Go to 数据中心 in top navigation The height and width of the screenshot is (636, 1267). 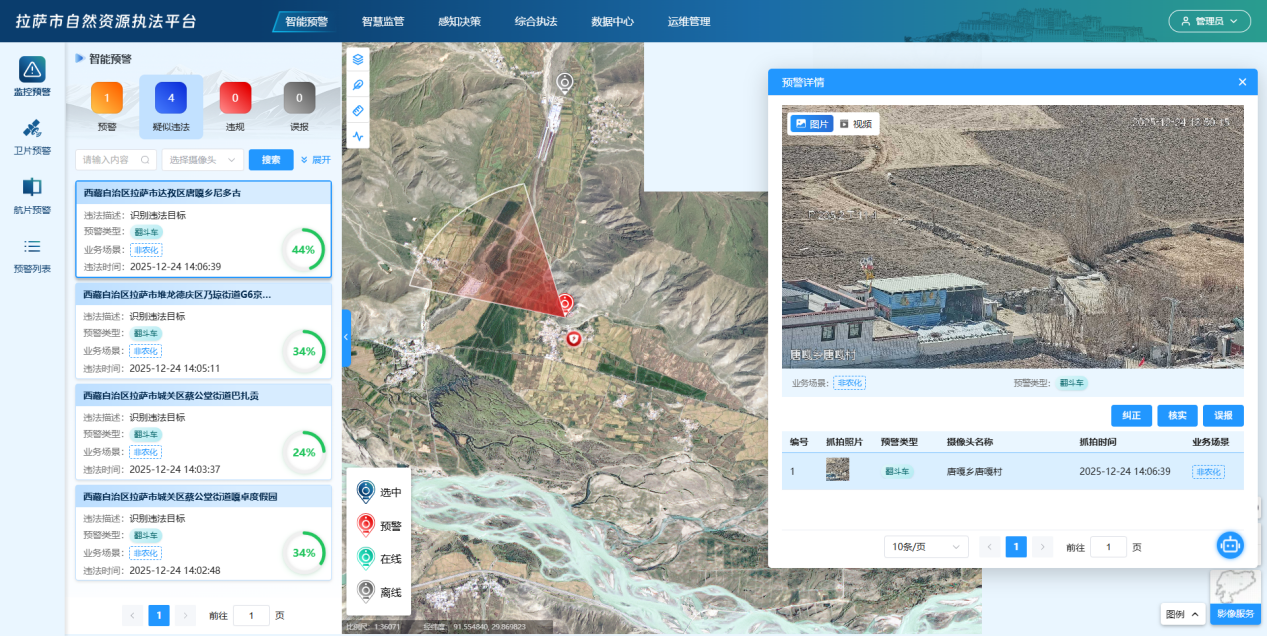pos(612,21)
